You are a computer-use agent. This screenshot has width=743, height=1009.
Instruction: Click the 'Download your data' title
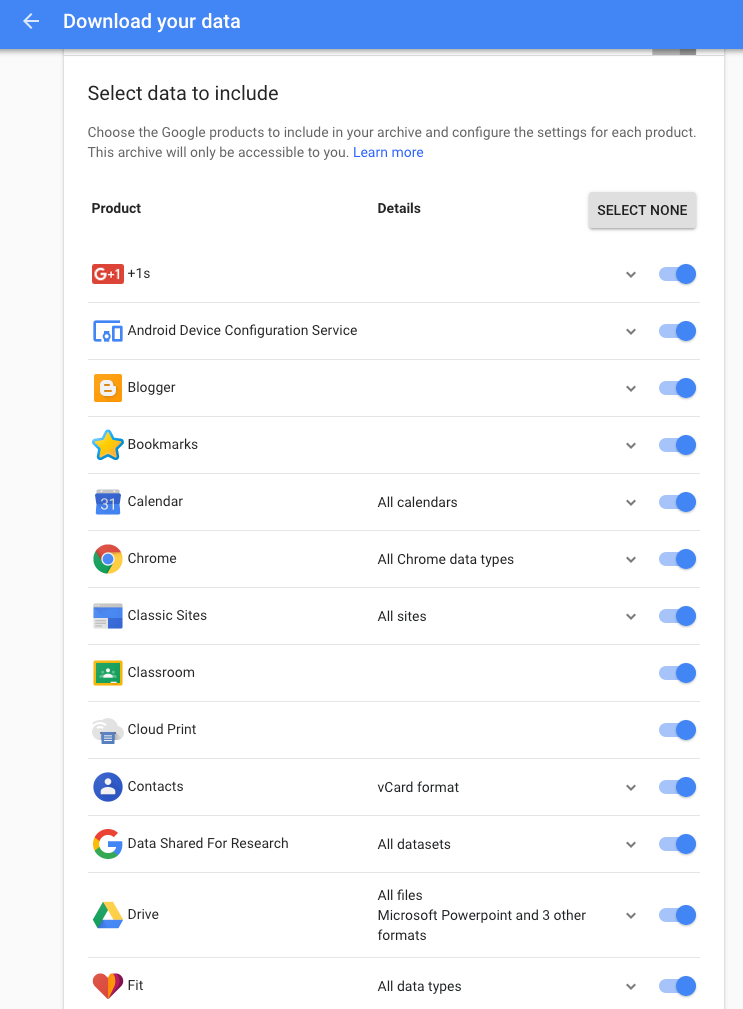coord(152,21)
